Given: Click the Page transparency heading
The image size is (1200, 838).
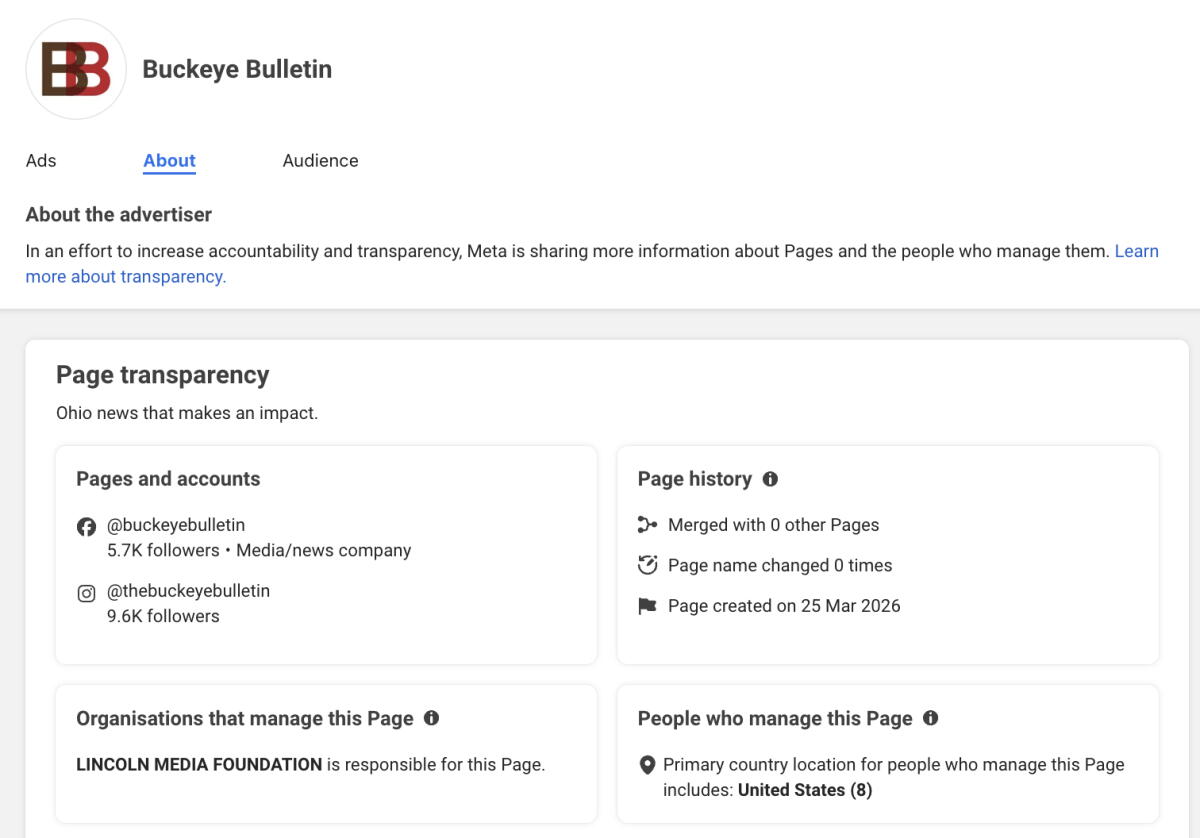Looking at the screenshot, I should point(163,375).
